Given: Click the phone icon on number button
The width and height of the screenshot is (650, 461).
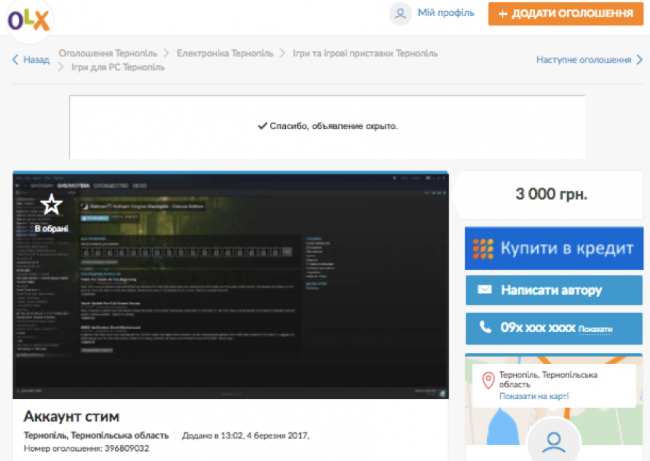Looking at the screenshot, I should [485, 328].
